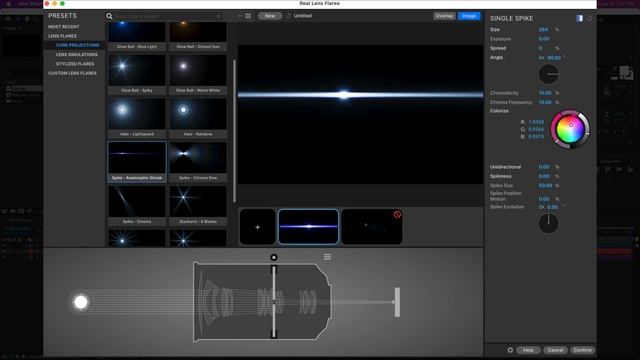Click the reload icon beside Untitled

click(288, 16)
